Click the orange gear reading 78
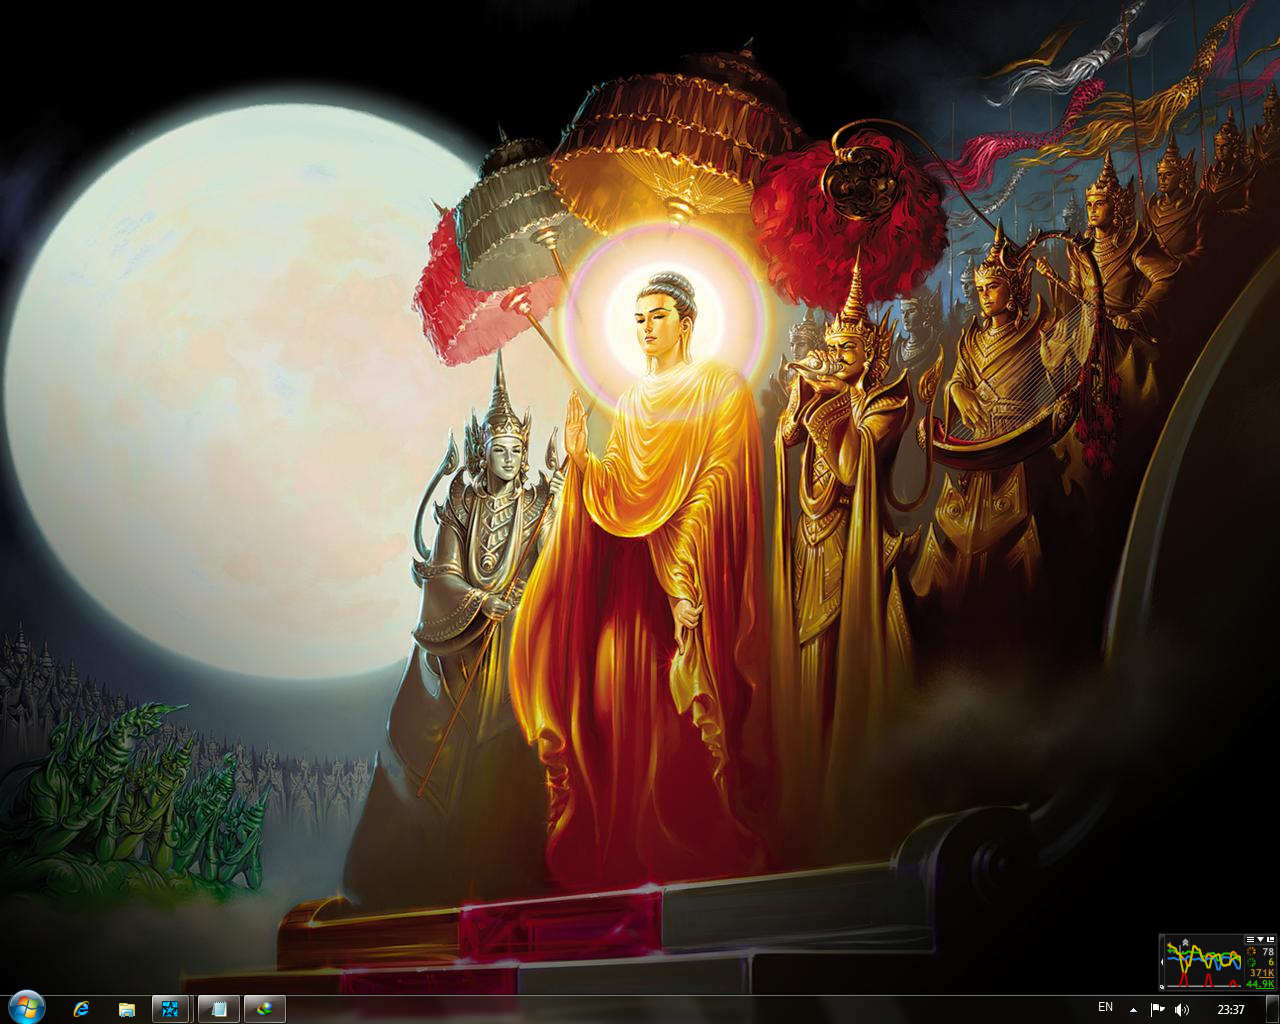 pyautogui.click(x=1251, y=951)
